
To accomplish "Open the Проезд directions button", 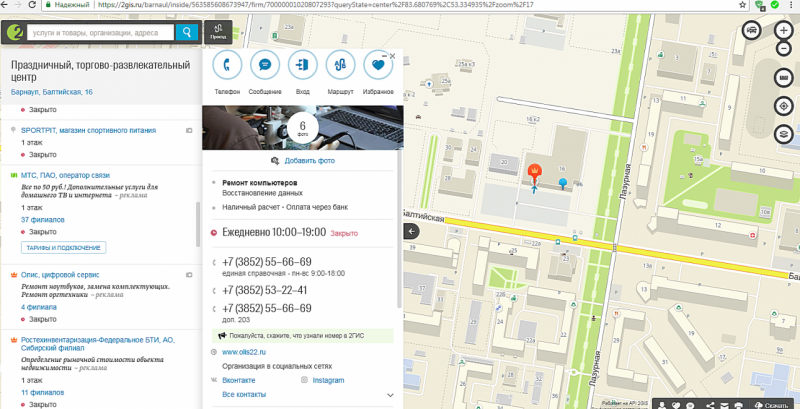I will 218,32.
